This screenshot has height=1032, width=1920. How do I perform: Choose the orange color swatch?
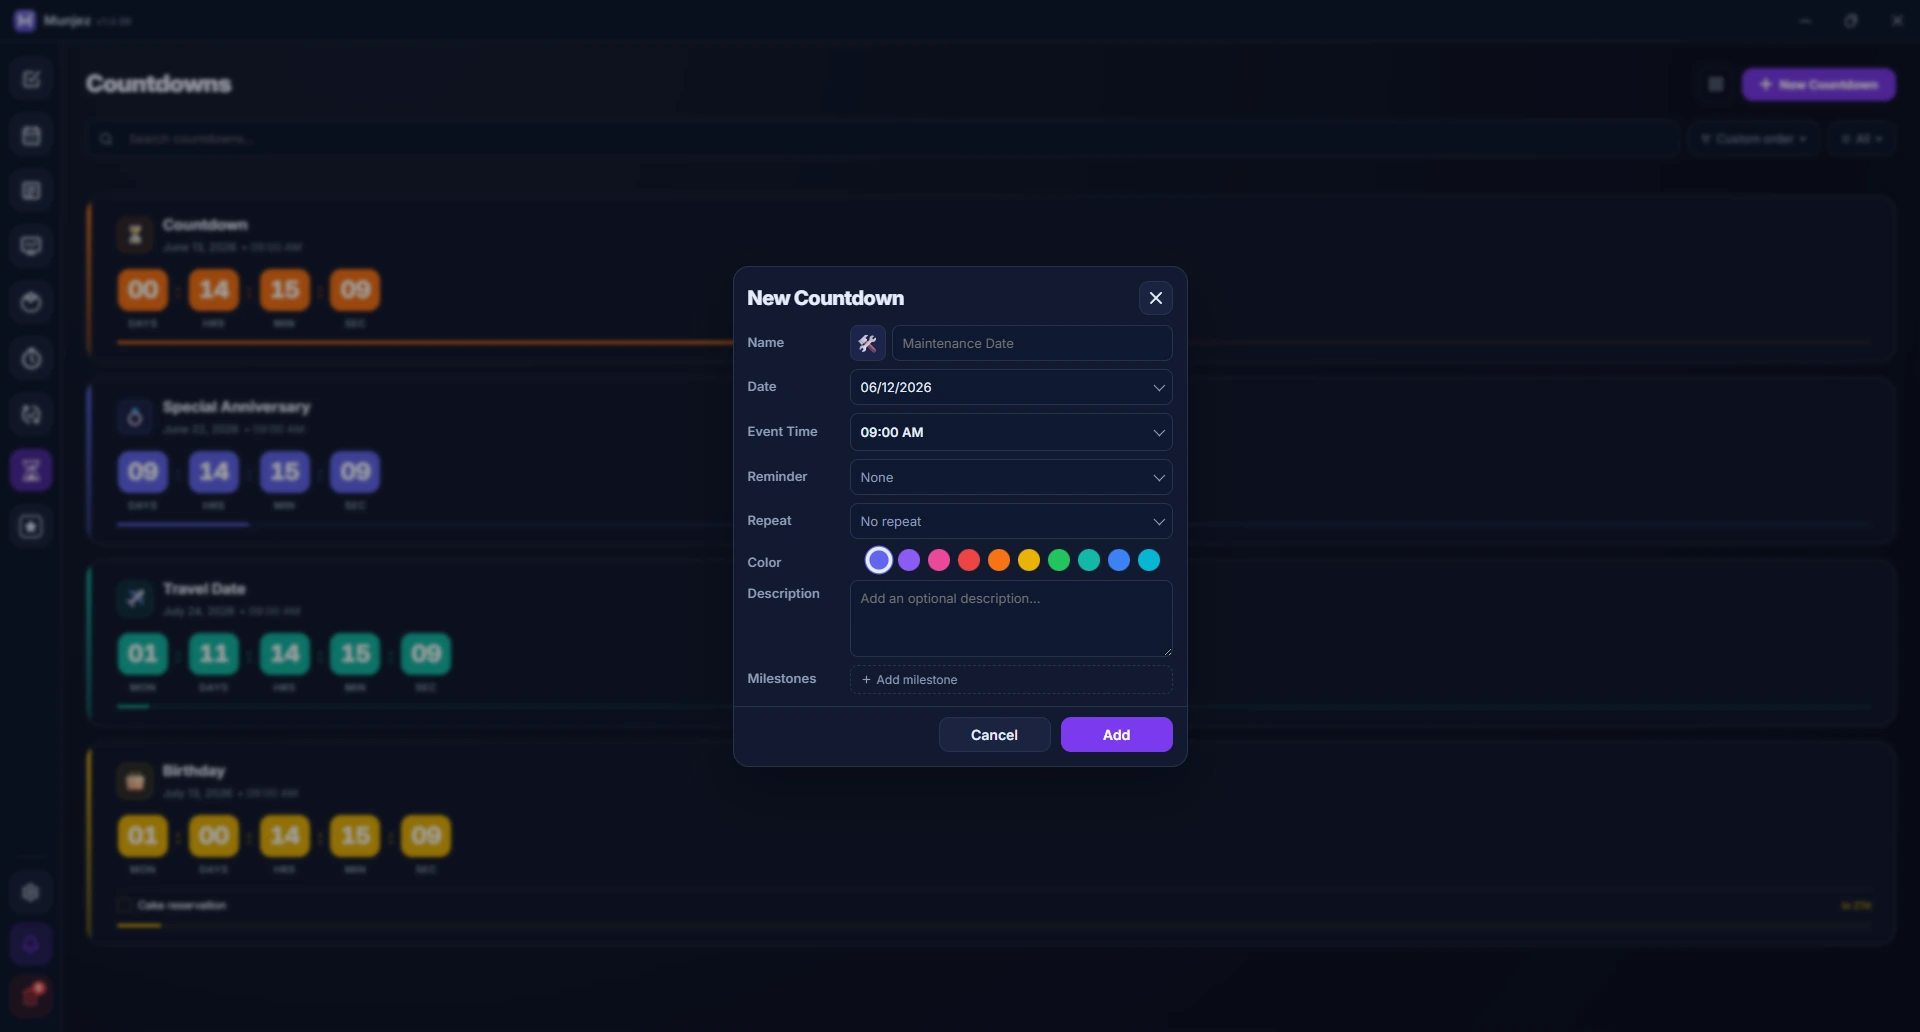(998, 560)
